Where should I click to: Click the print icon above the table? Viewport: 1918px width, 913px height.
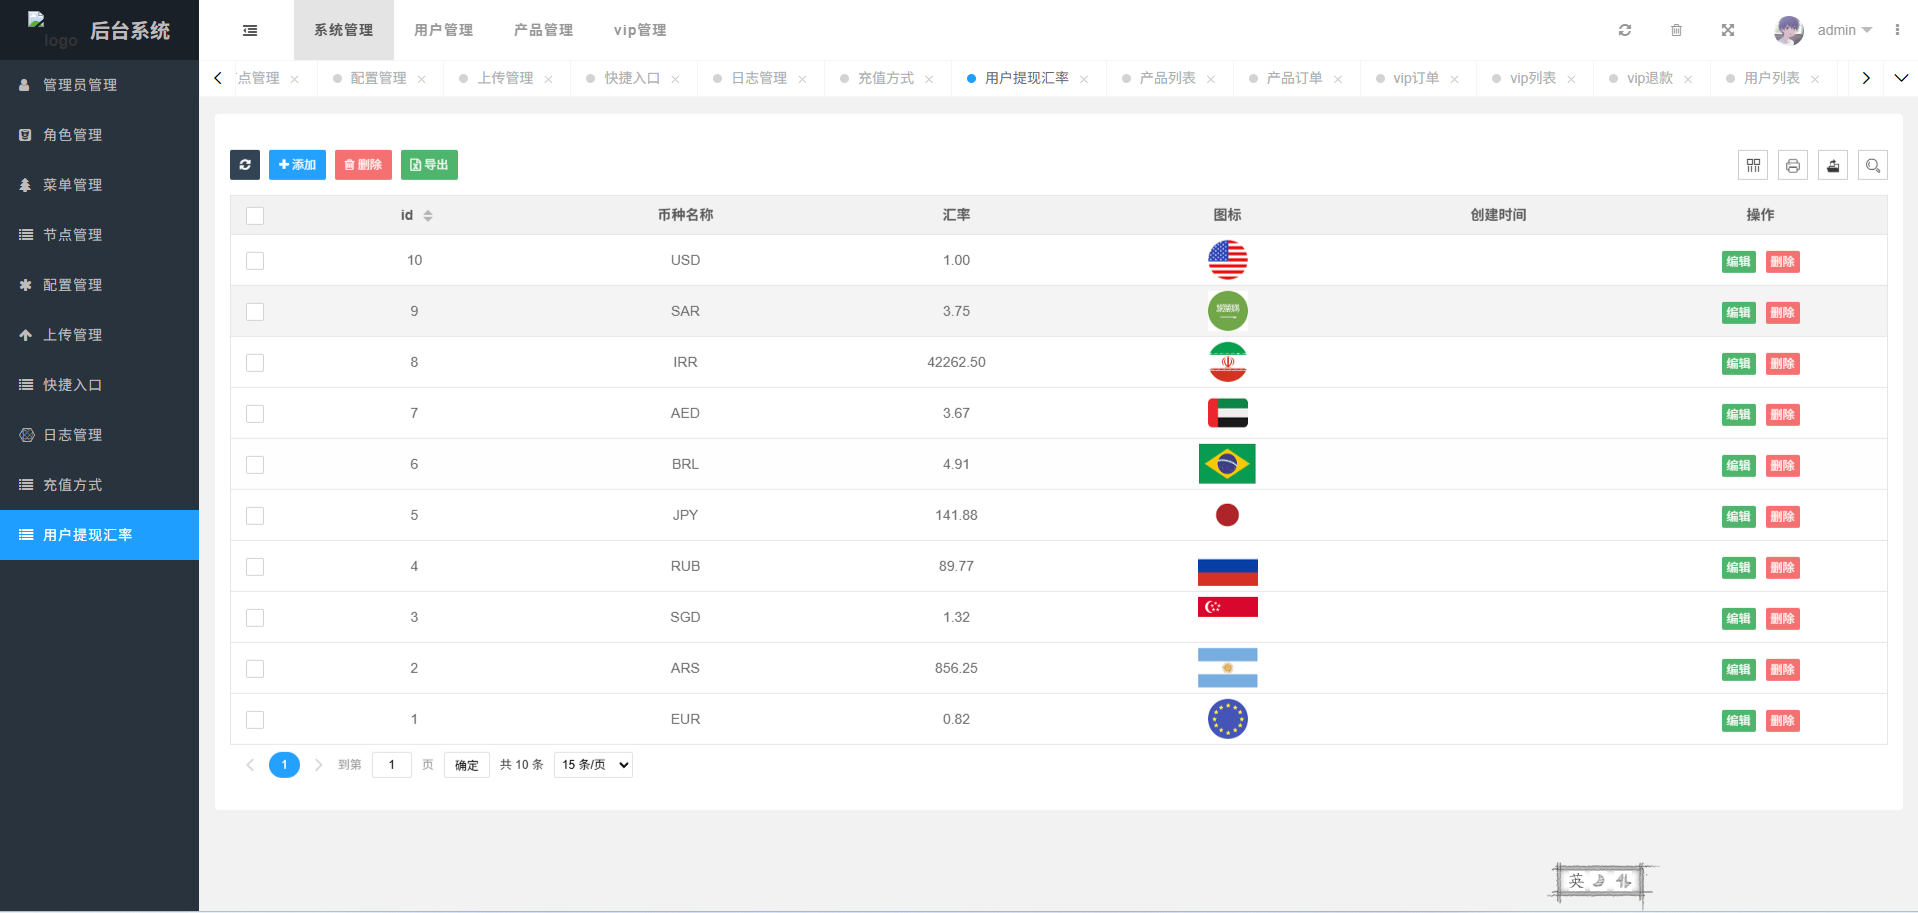[x=1793, y=165]
